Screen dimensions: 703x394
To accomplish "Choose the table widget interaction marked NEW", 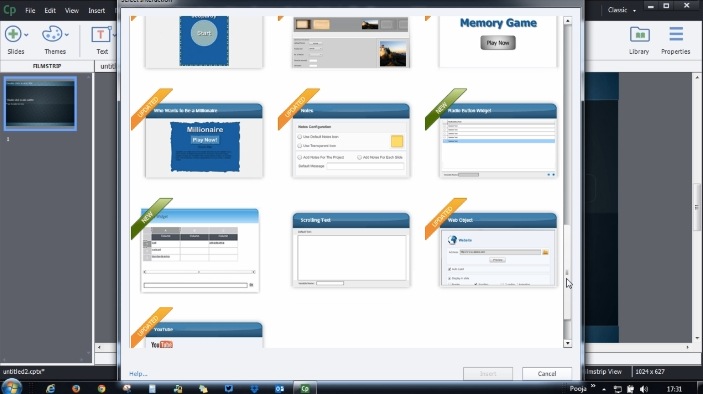I will coord(200,250).
